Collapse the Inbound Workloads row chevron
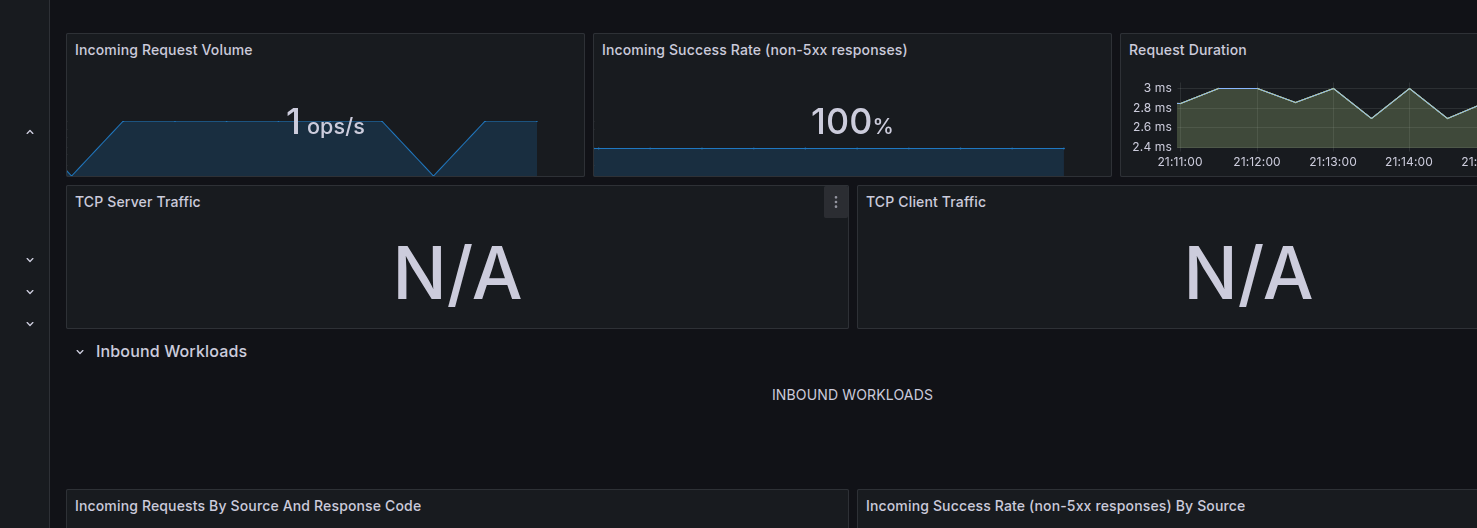The image size is (1477, 528). coord(80,352)
